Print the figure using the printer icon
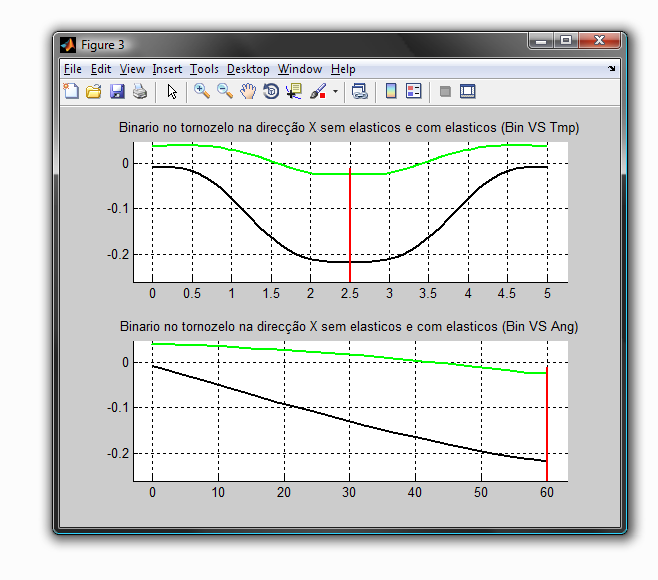This screenshot has height=580, width=658. pyautogui.click(x=140, y=92)
